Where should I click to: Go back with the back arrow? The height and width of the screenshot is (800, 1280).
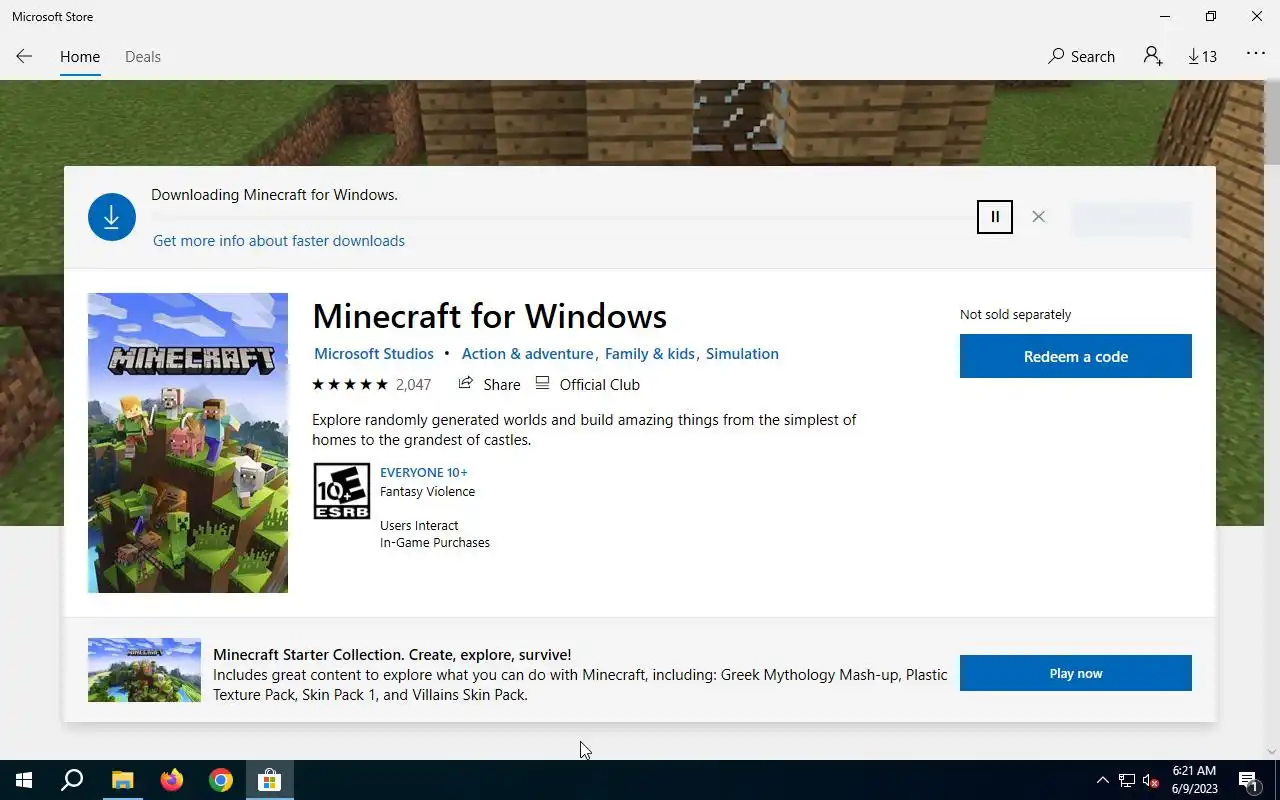point(24,57)
